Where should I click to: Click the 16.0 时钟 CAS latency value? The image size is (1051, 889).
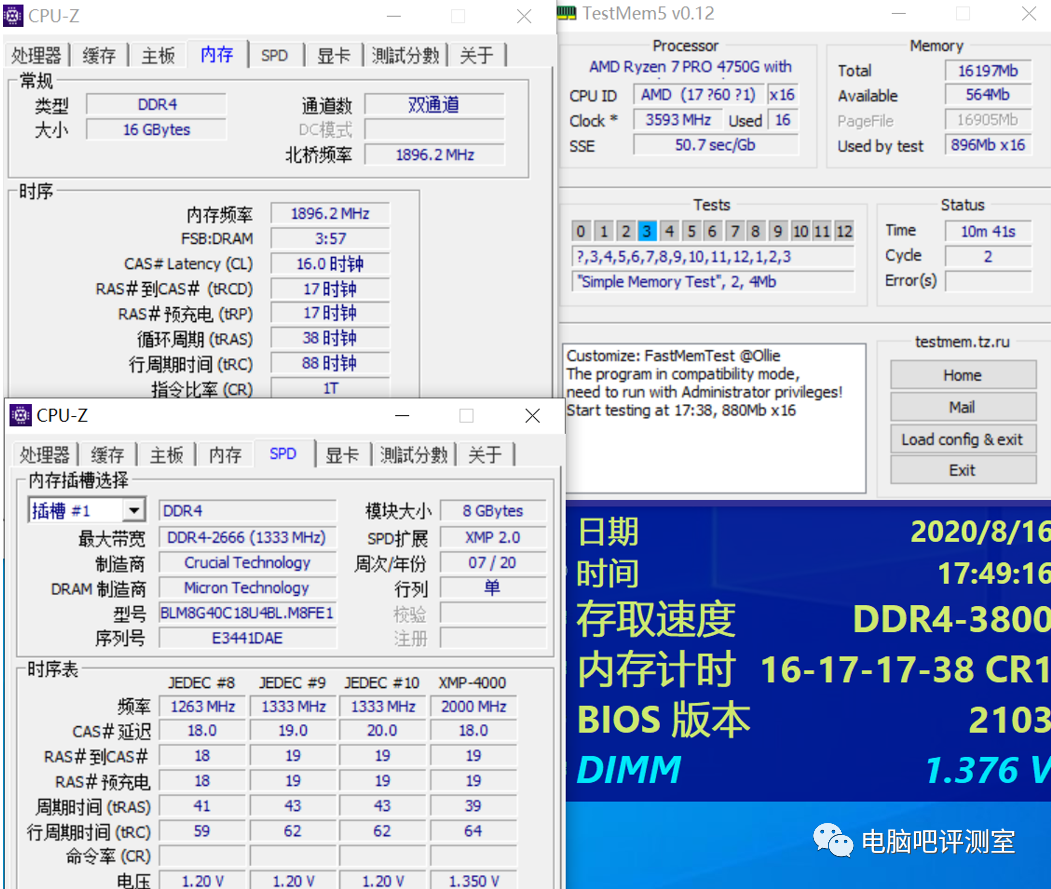pos(330,264)
